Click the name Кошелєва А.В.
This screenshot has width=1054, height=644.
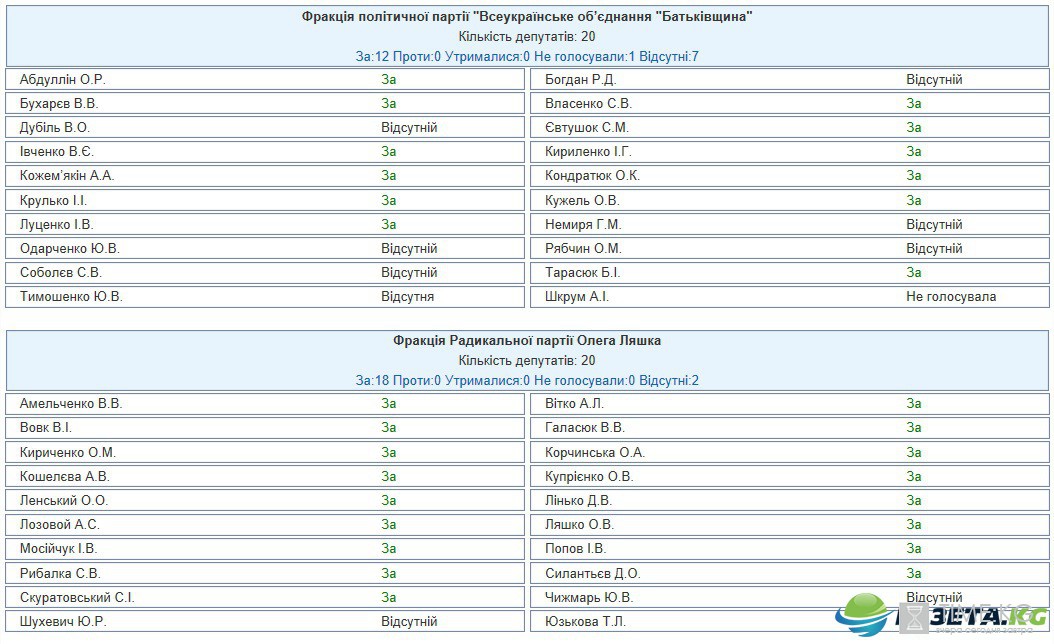pos(65,477)
